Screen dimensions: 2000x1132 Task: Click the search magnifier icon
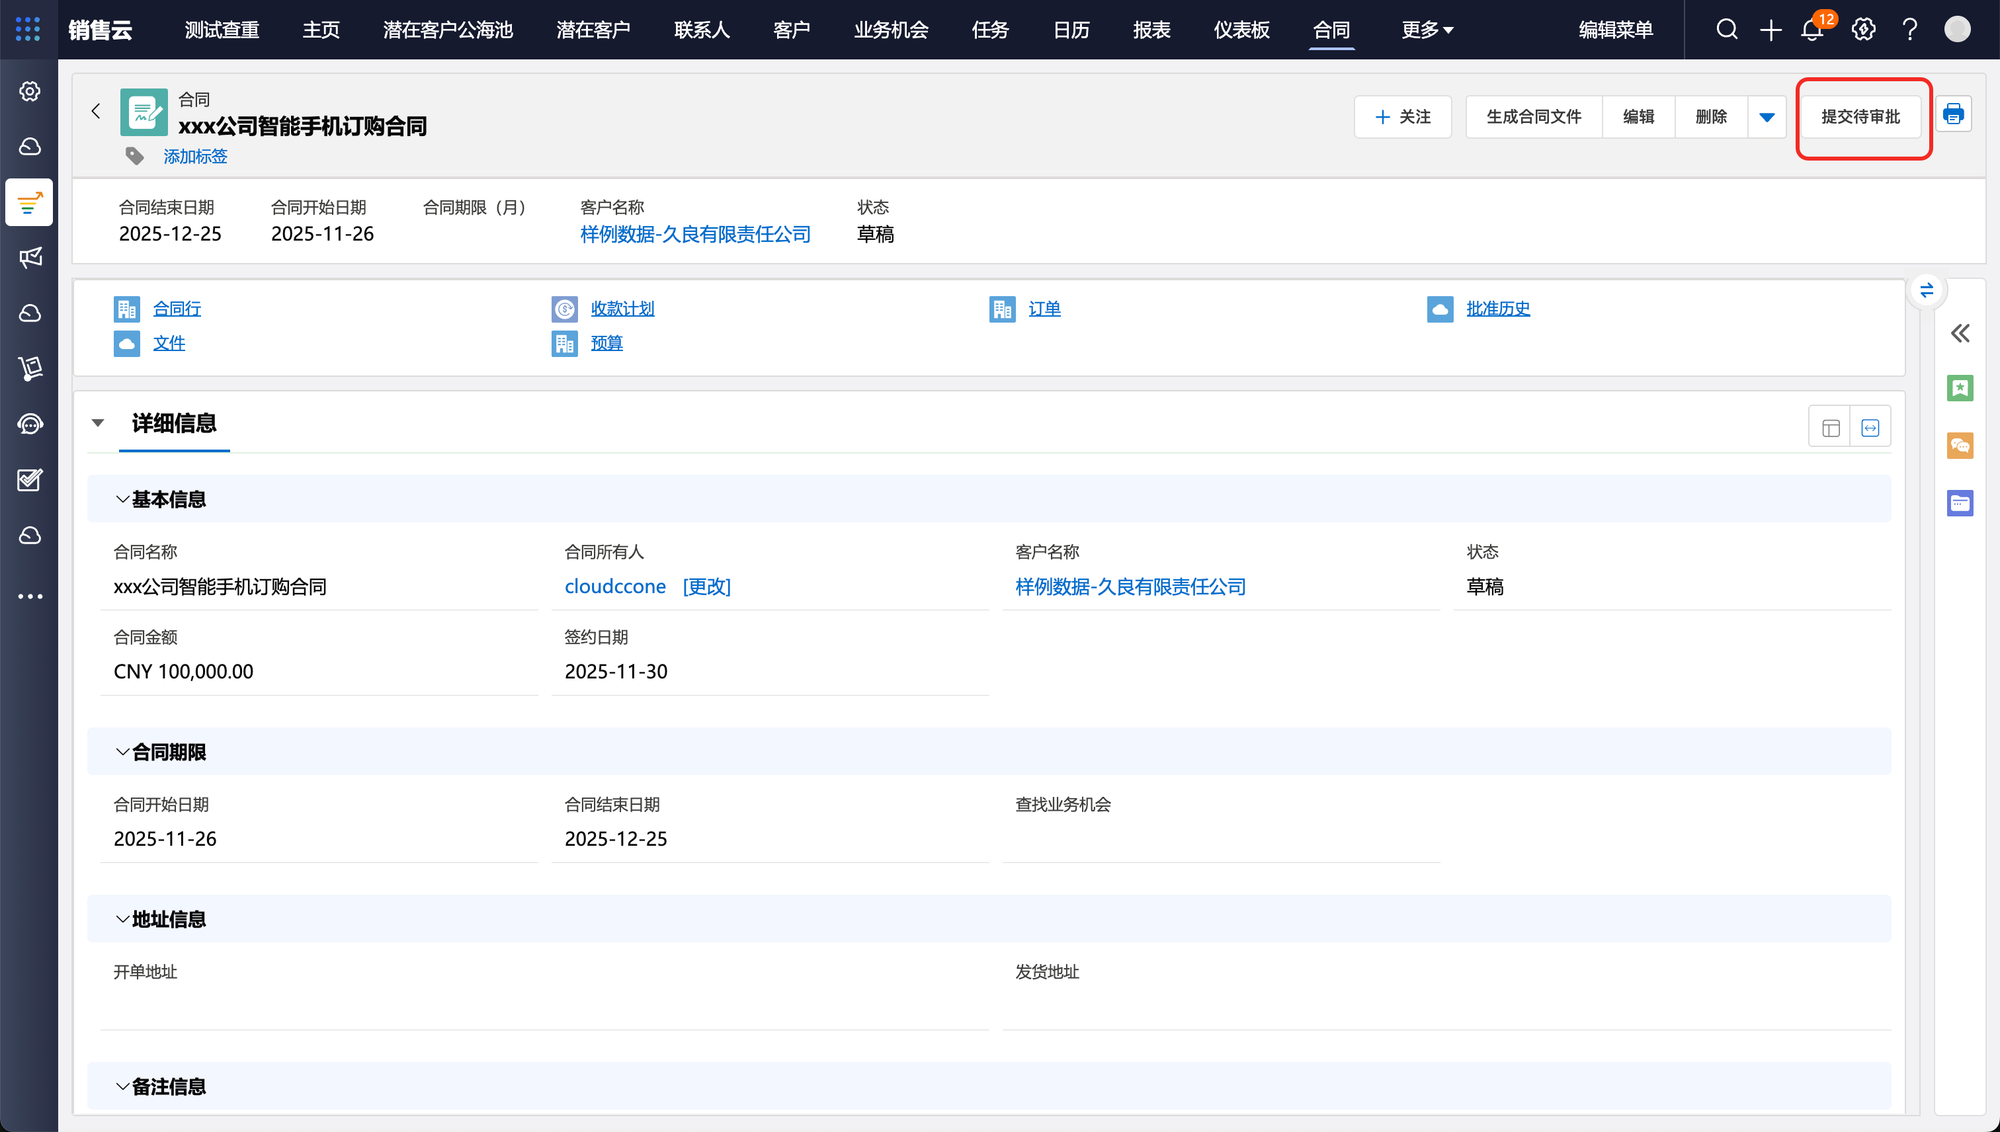pos(1727,30)
